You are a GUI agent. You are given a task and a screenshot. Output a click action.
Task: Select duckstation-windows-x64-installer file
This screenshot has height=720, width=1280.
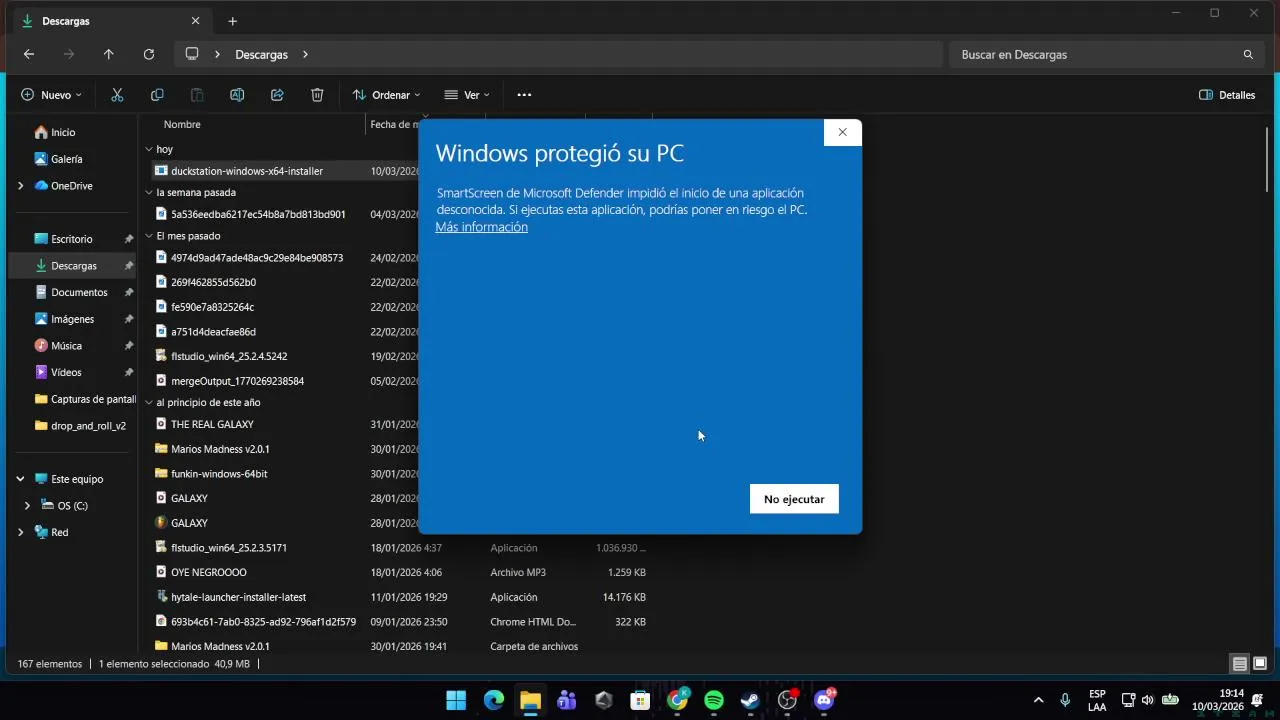246,171
